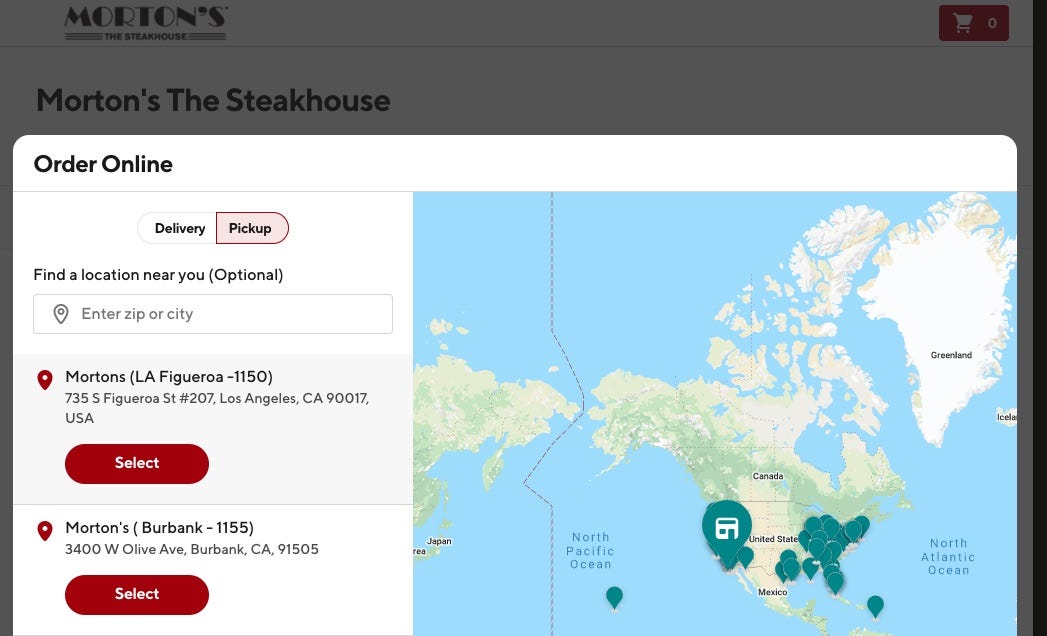Select the lone teal map pin in the Pacific Ocean
Screen dimensions: 1047x636
point(614,597)
